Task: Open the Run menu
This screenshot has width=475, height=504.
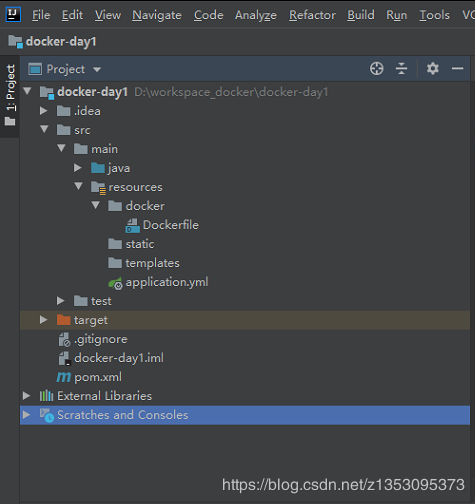Action: tap(397, 15)
